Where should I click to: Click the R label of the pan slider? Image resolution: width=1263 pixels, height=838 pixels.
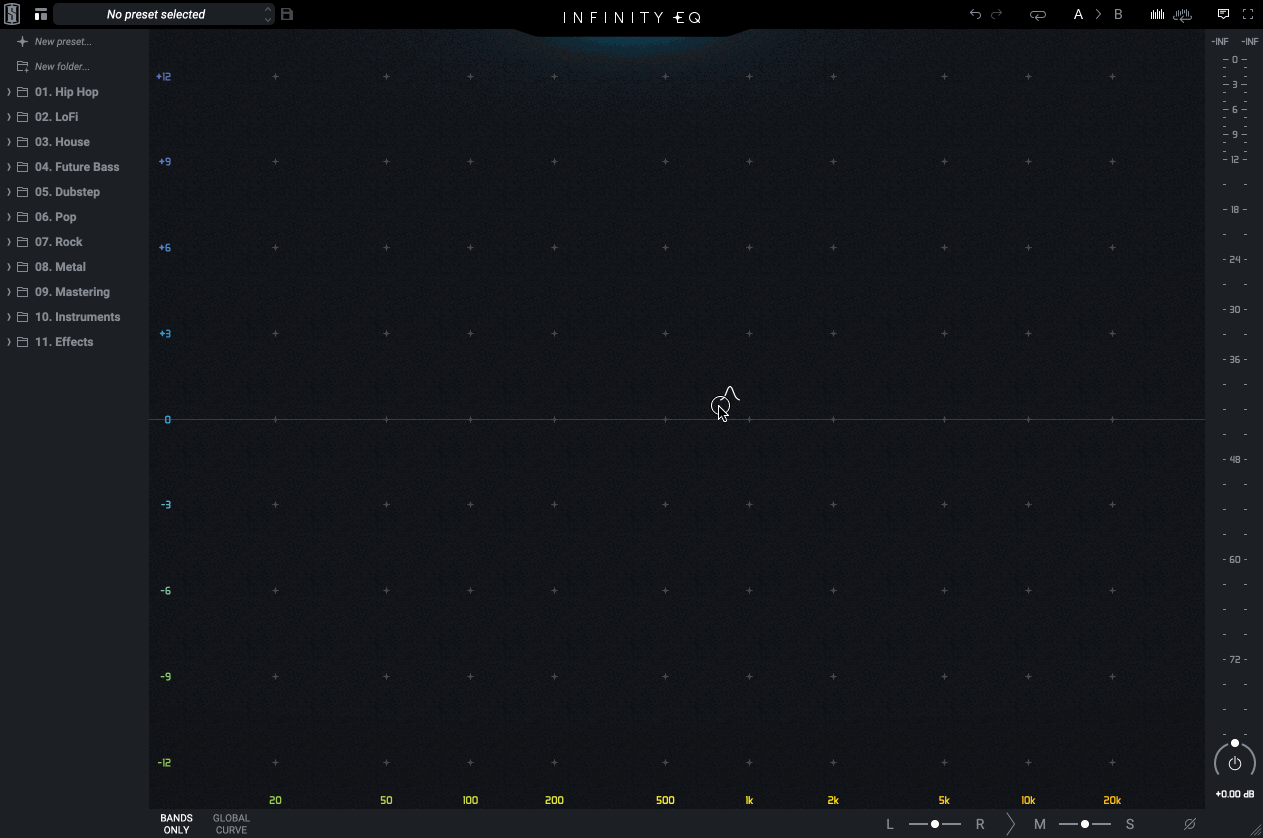(x=980, y=824)
